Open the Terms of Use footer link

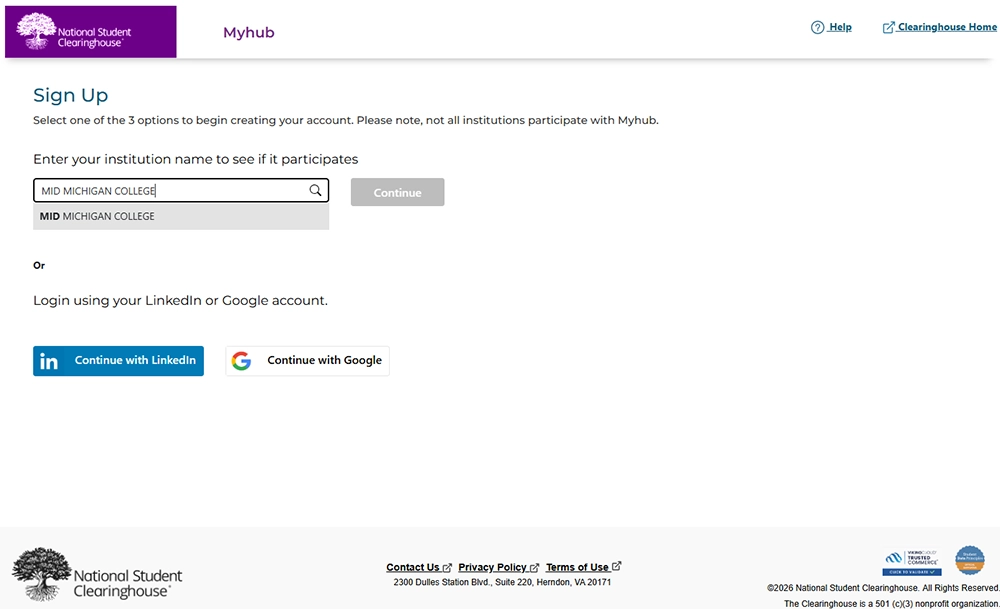pyautogui.click(x=577, y=567)
